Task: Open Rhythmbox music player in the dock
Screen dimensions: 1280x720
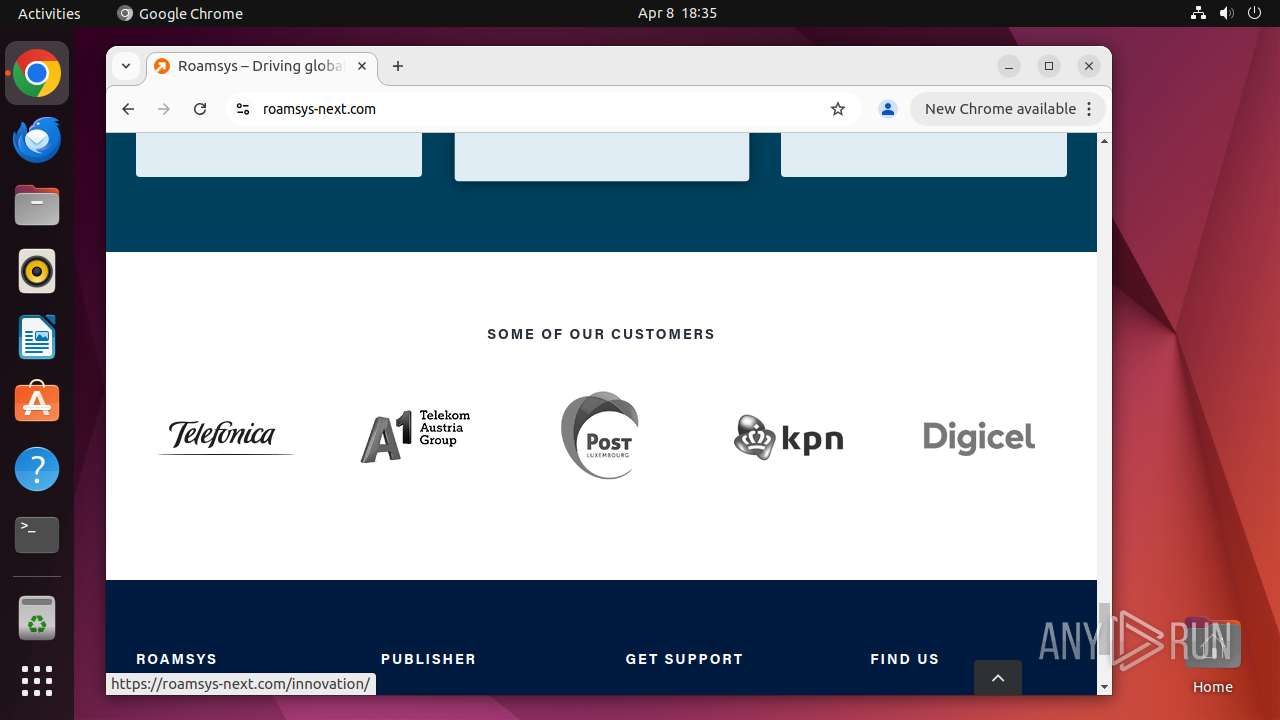Action: click(37, 271)
